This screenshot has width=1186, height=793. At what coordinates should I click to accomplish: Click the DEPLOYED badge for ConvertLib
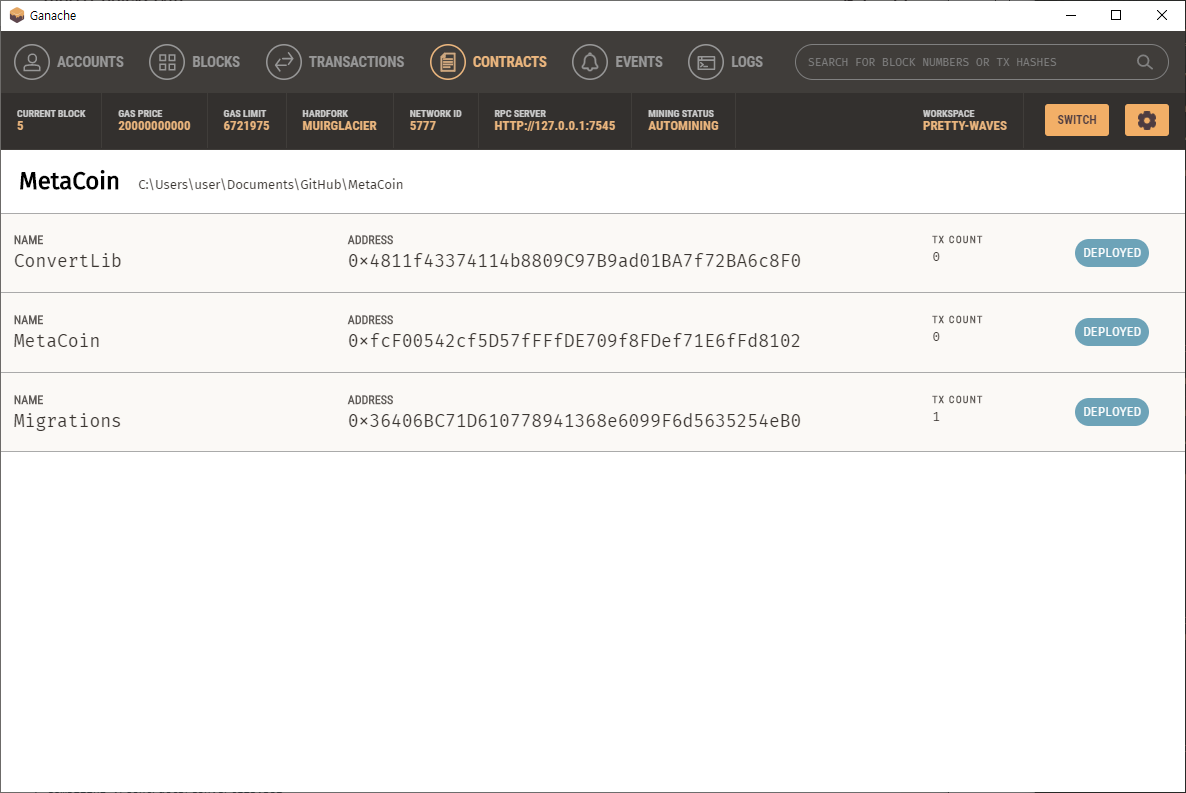(x=1111, y=253)
